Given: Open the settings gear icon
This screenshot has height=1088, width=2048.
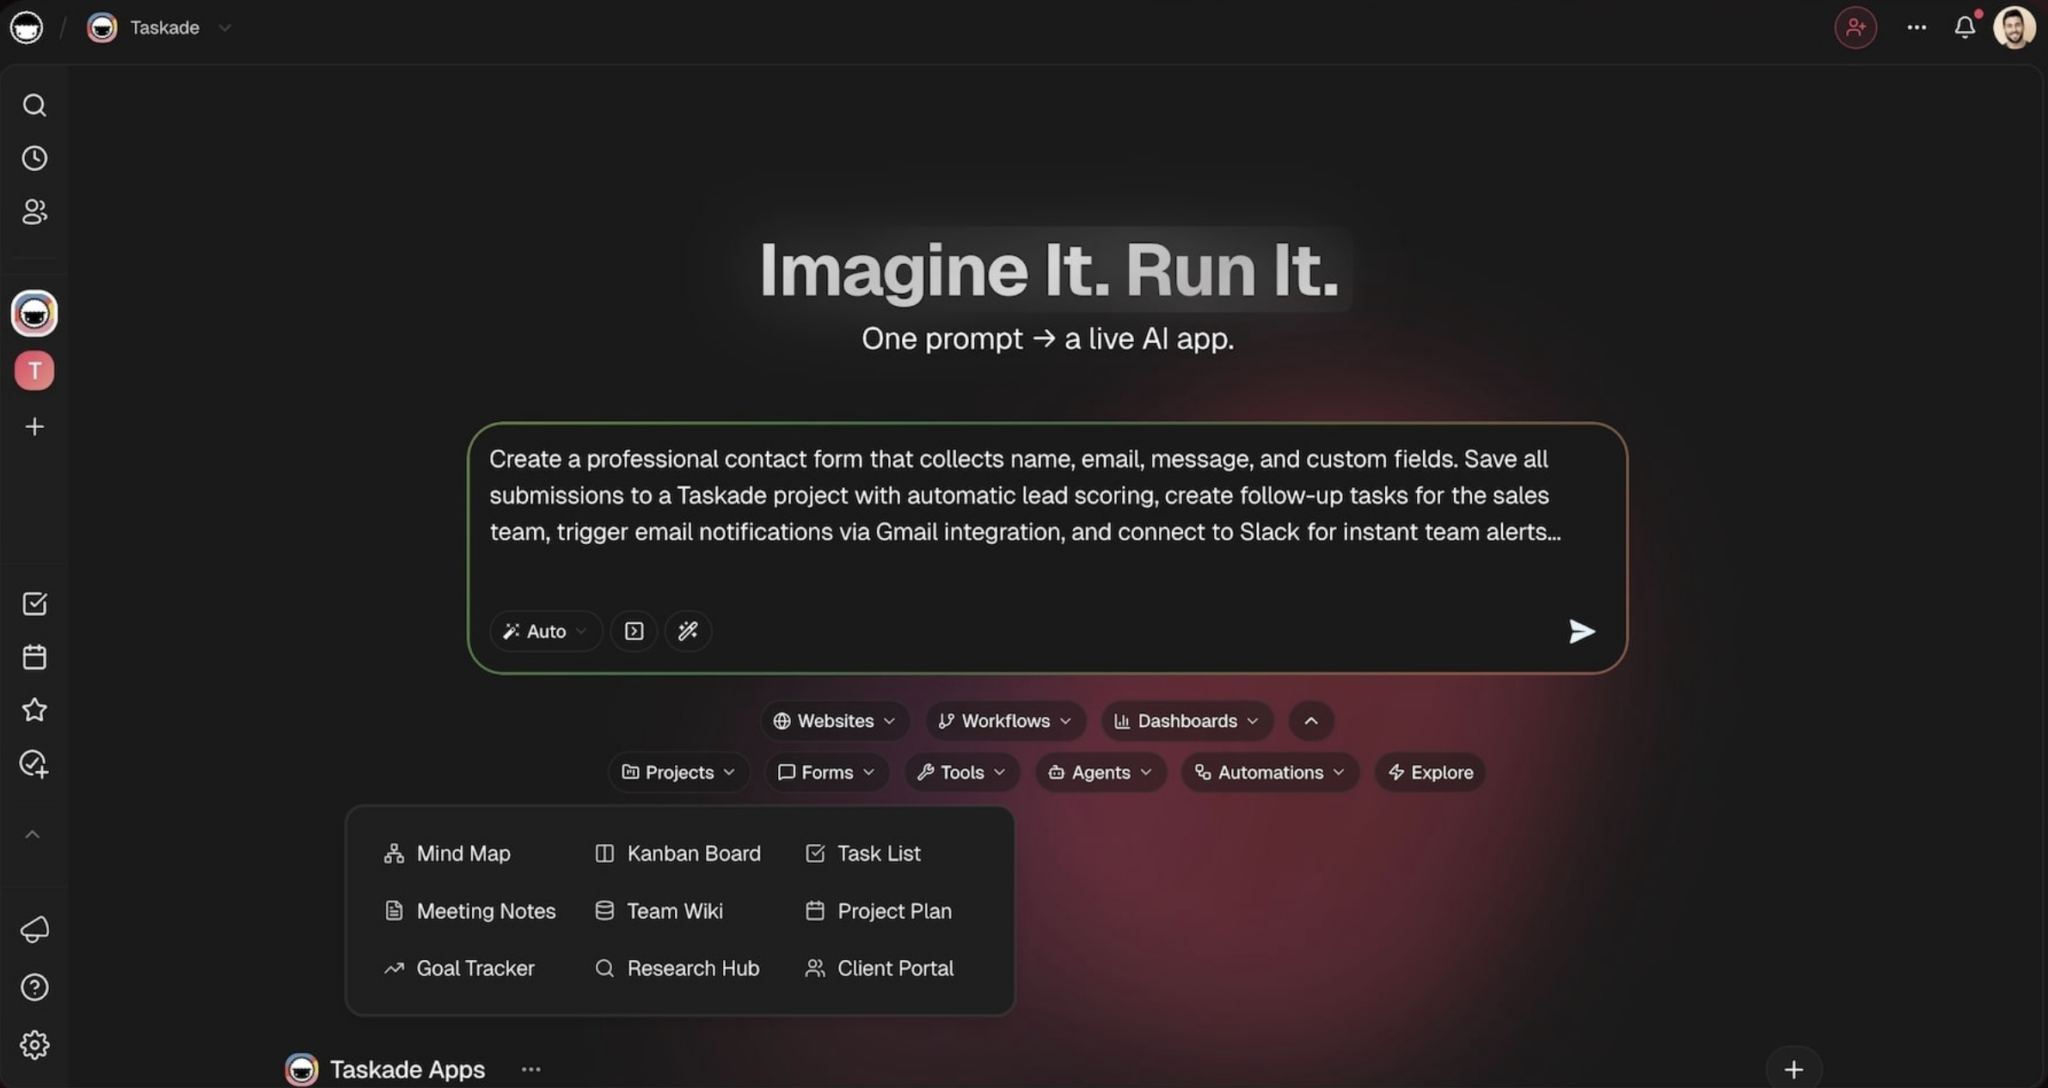Looking at the screenshot, I should (x=34, y=1044).
